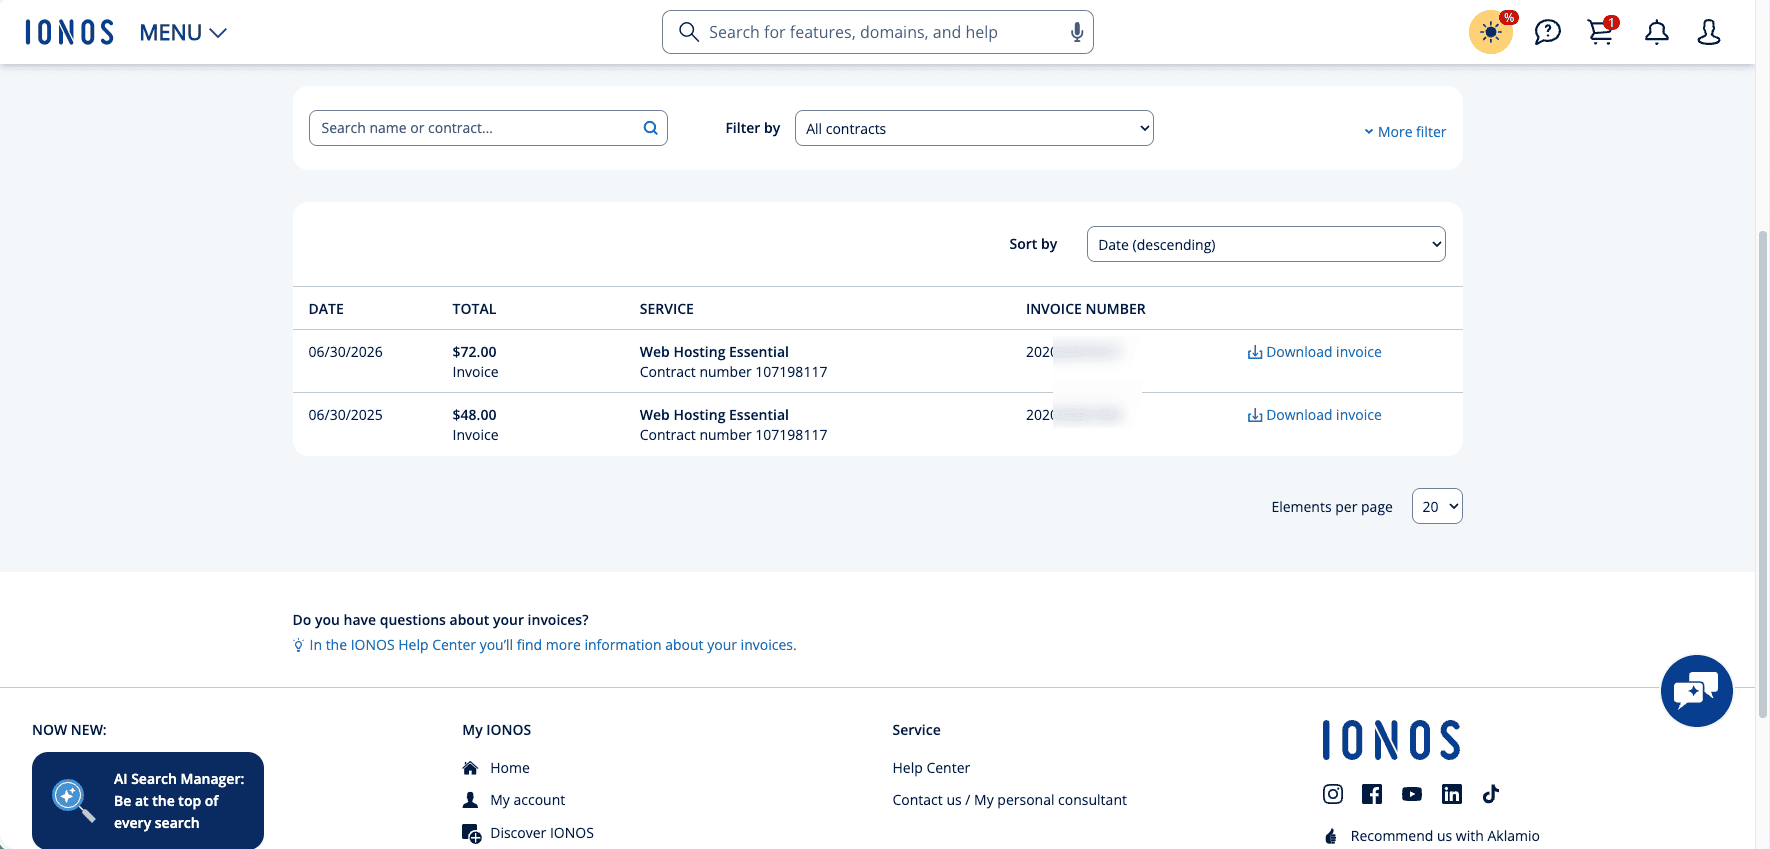1770x849 pixels.
Task: Open the Sort by Date (descending) dropdown
Action: click(1266, 244)
